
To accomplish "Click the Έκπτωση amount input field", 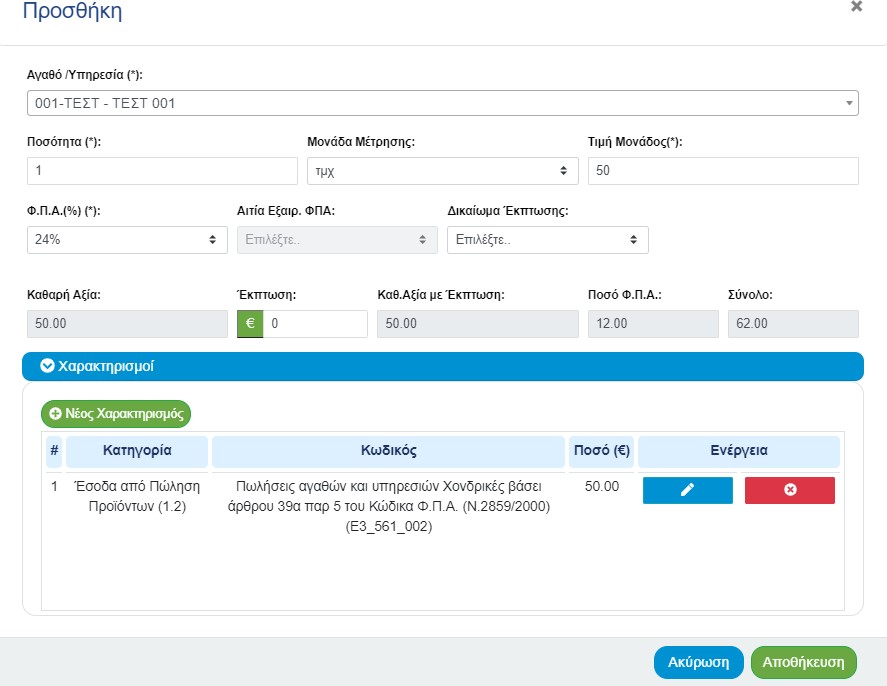I will (315, 324).
